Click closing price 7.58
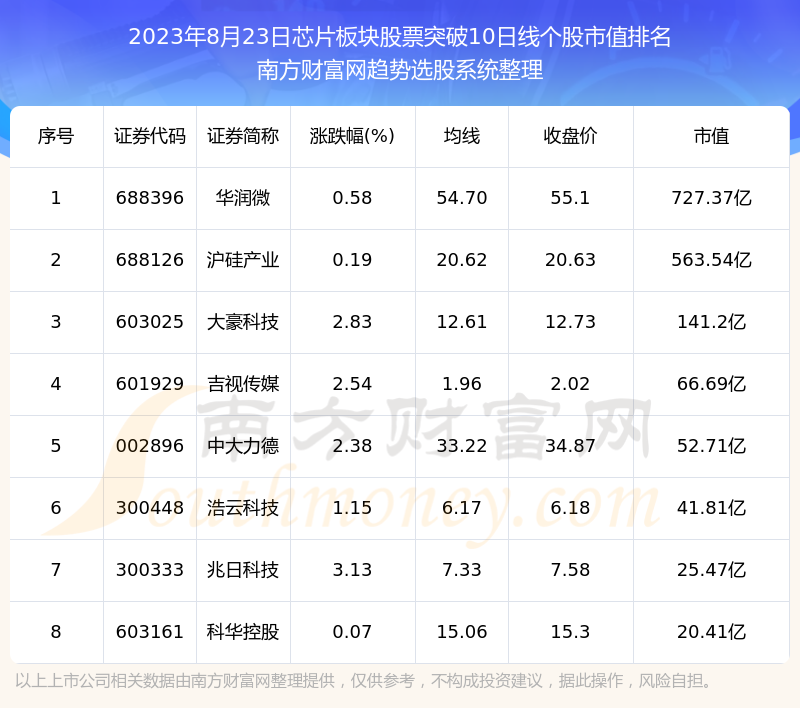This screenshot has height=708, width=800. (x=570, y=570)
